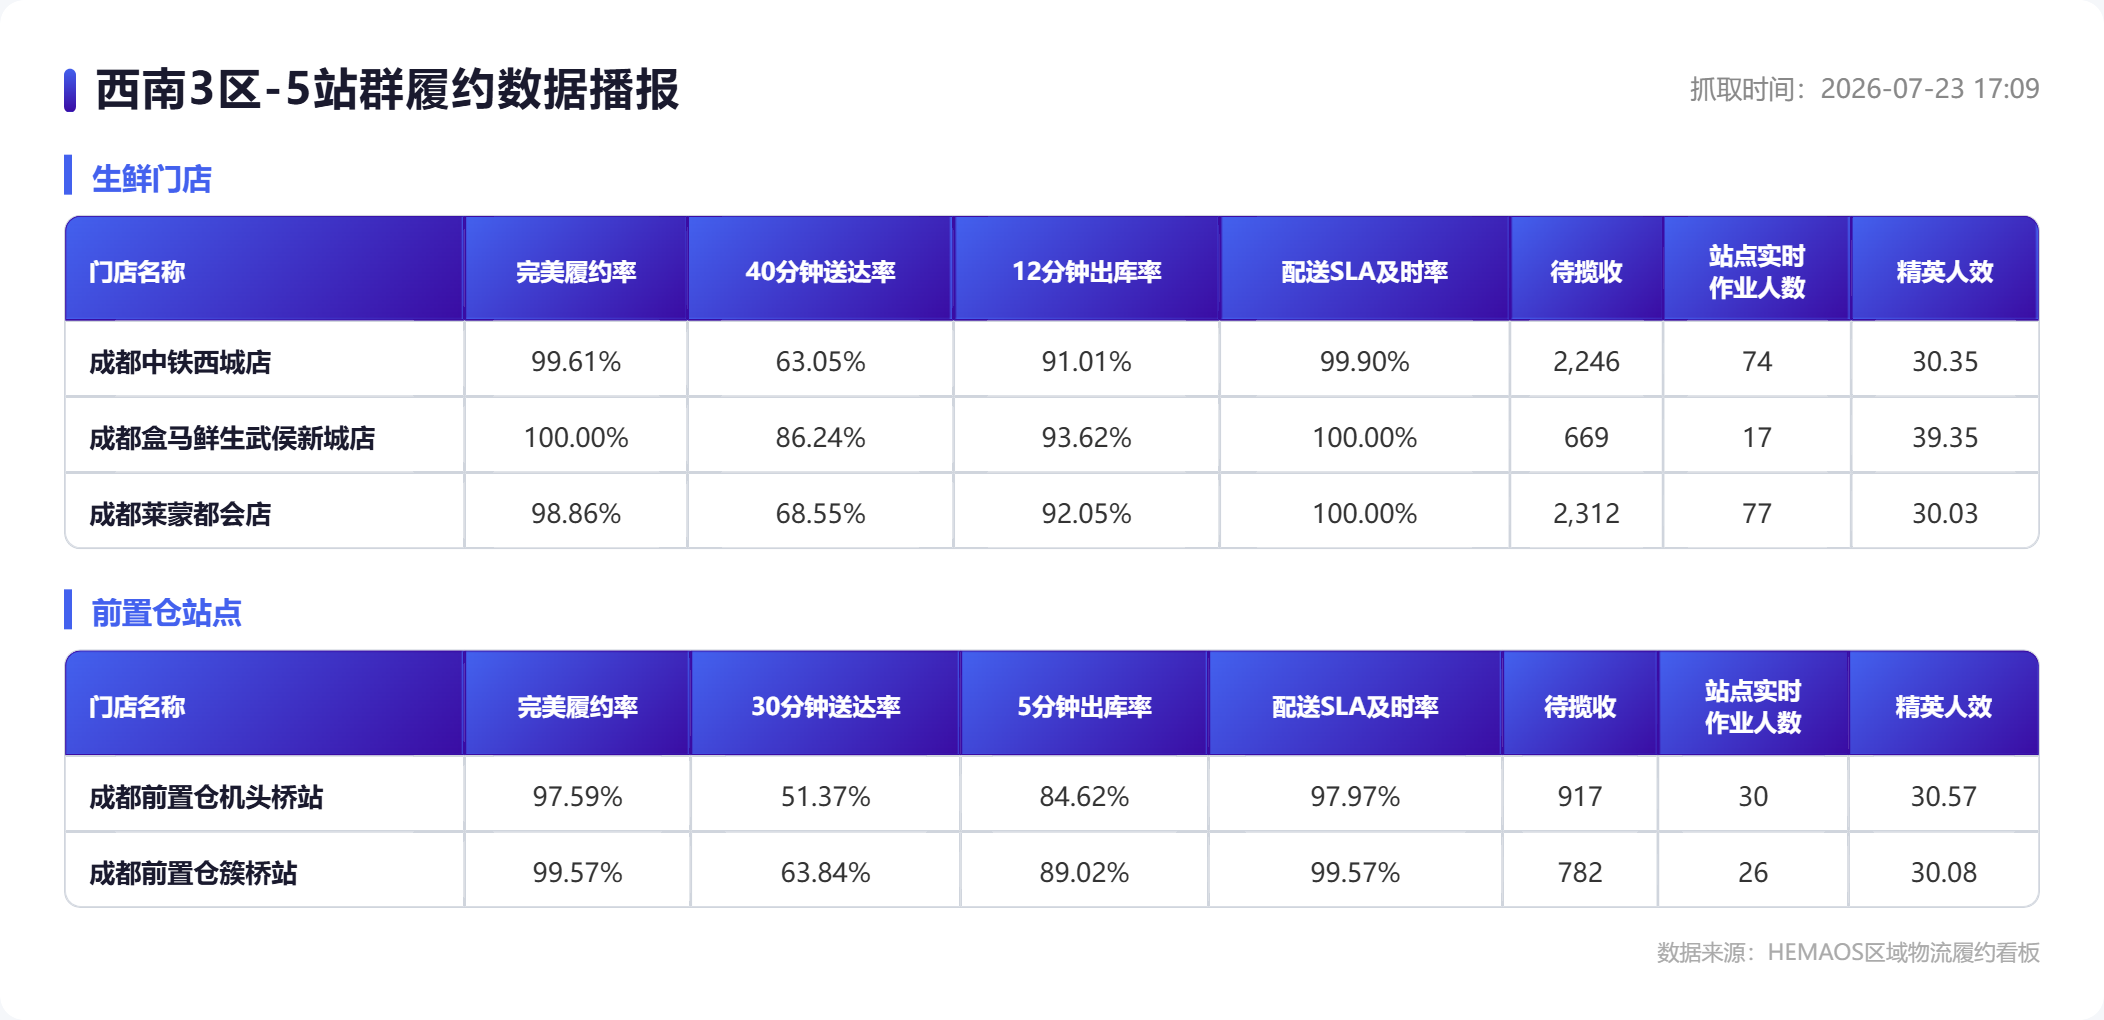Select the 30分钟送达率 column header
This screenshot has height=1020, width=2104.
pyautogui.click(x=825, y=707)
